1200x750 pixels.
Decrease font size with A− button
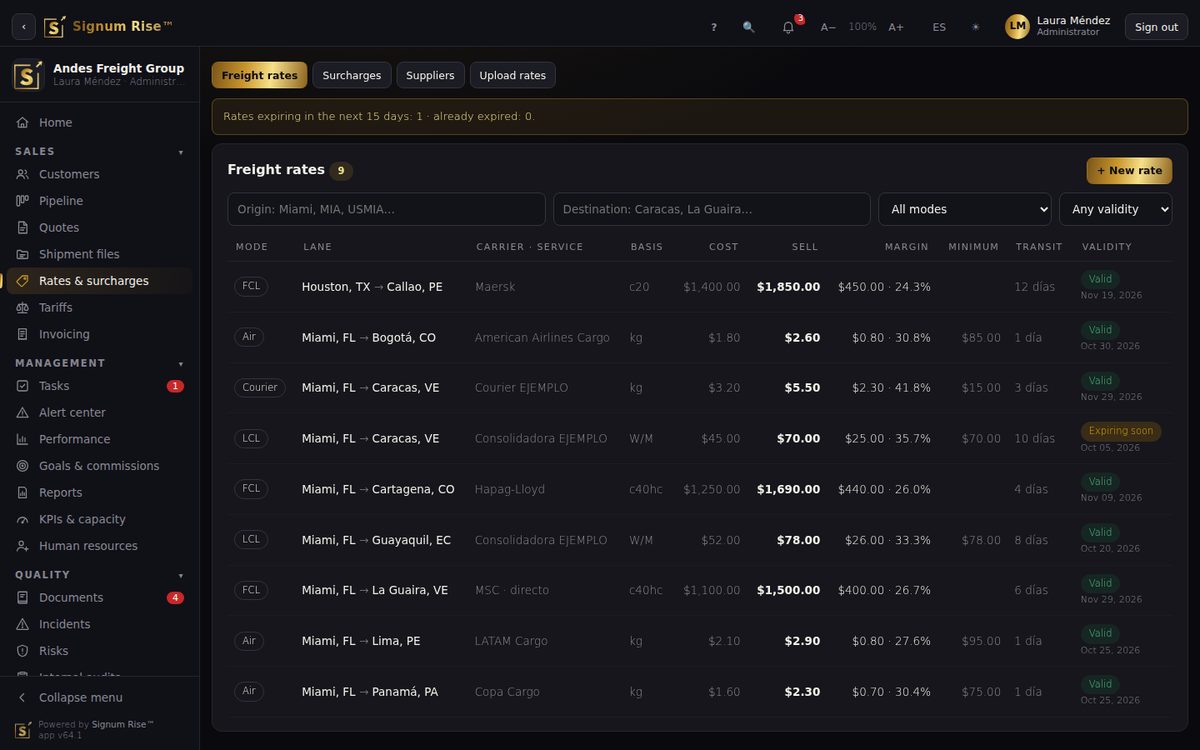[828, 27]
